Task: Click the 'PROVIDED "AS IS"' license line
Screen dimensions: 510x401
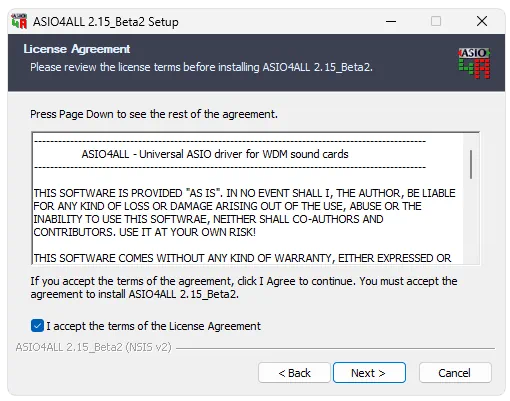Action: pos(244,193)
